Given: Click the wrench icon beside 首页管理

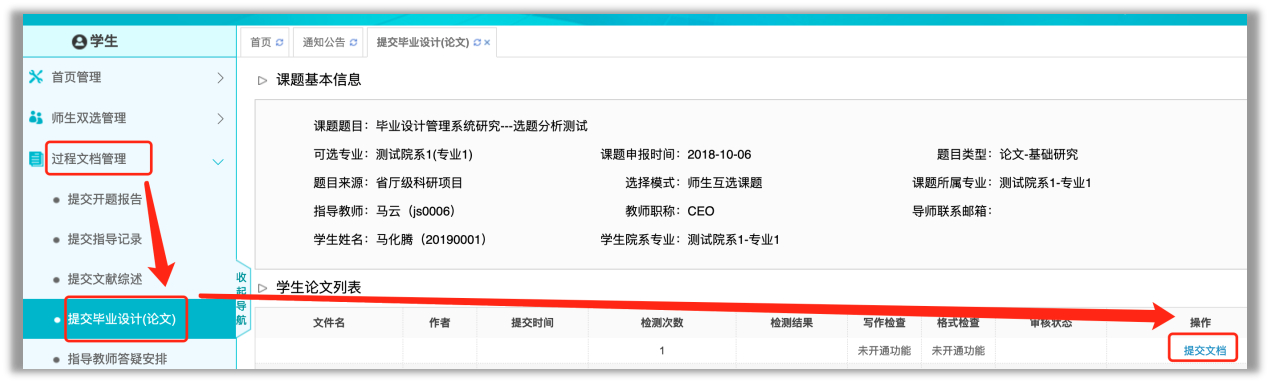Looking at the screenshot, I should click(x=36, y=77).
